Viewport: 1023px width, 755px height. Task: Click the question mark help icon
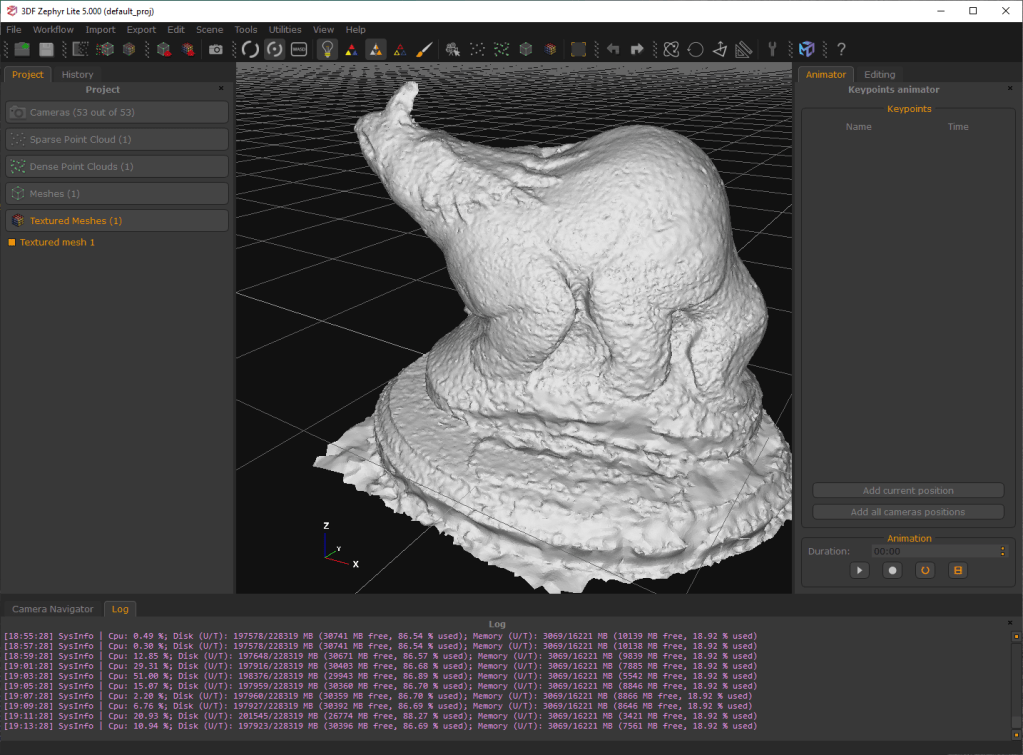point(841,49)
